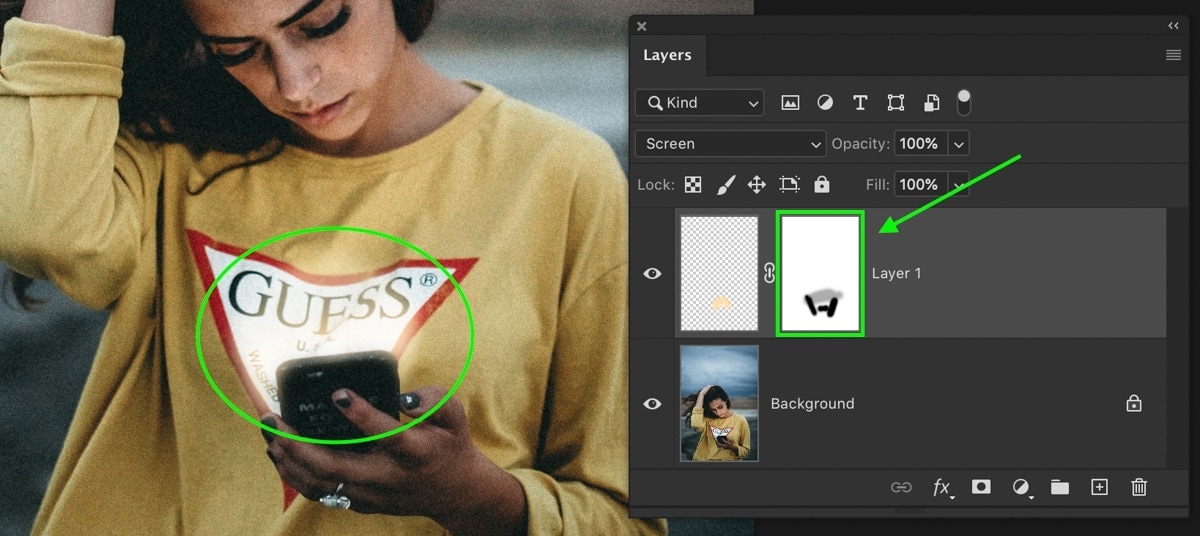Lock all attributes padlock icon
Image resolution: width=1200 pixels, height=536 pixels.
822,184
